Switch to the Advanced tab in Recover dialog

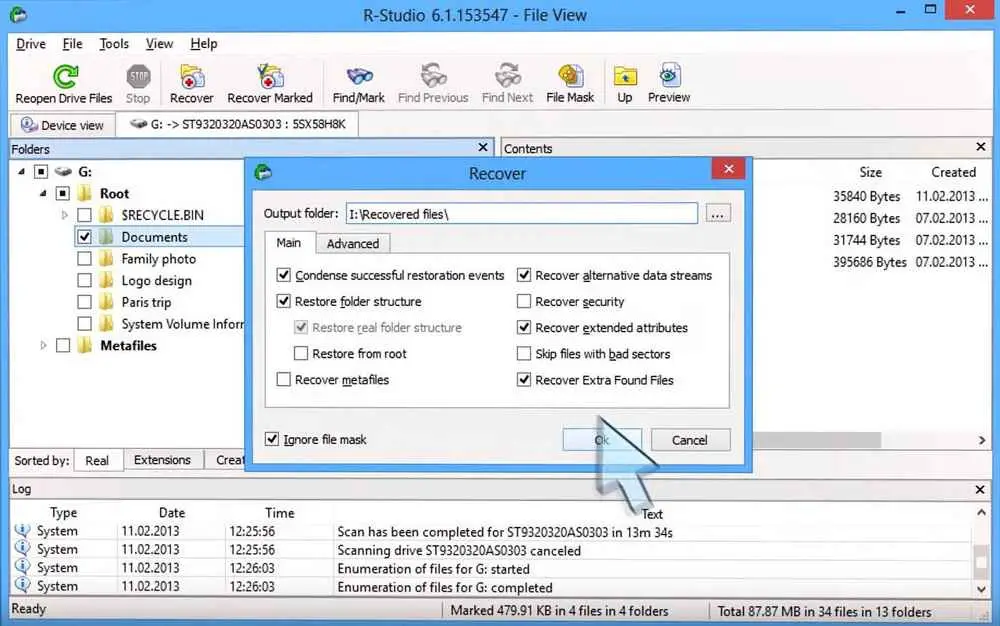coord(353,244)
